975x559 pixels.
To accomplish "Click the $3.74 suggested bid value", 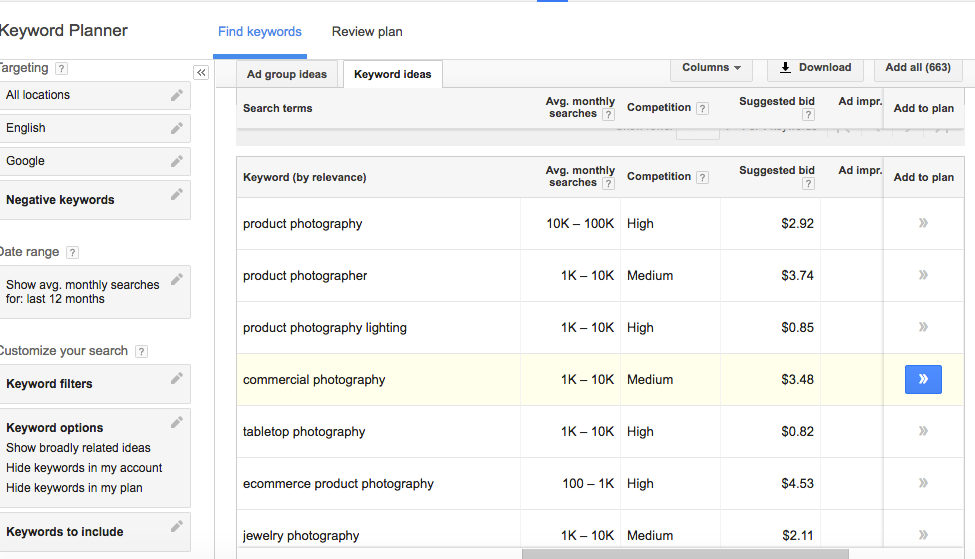I will (797, 275).
